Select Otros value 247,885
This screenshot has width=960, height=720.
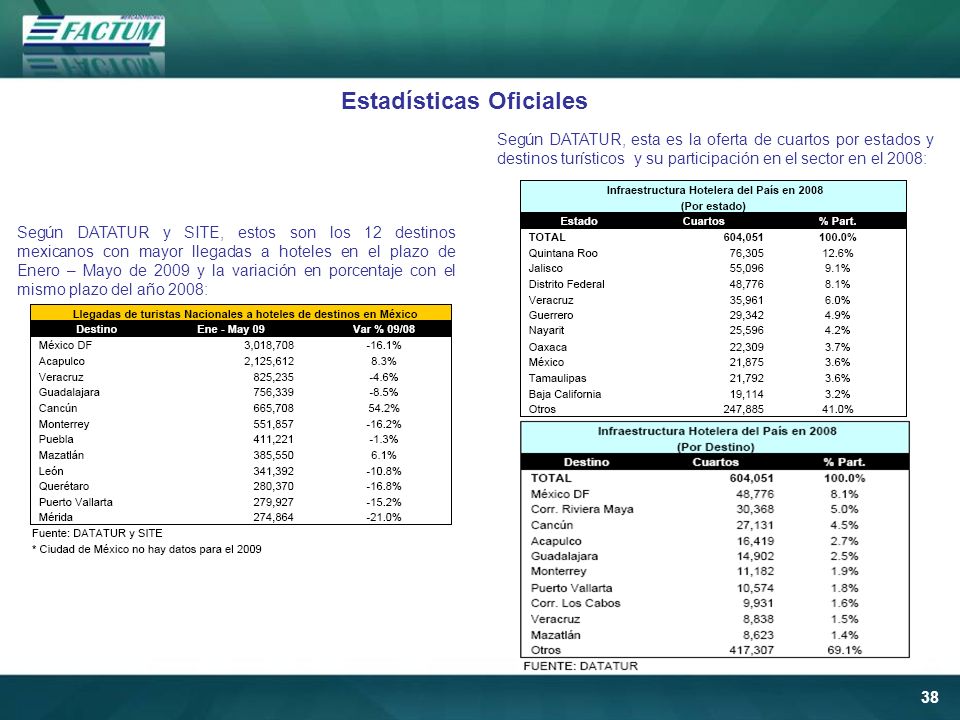point(743,409)
